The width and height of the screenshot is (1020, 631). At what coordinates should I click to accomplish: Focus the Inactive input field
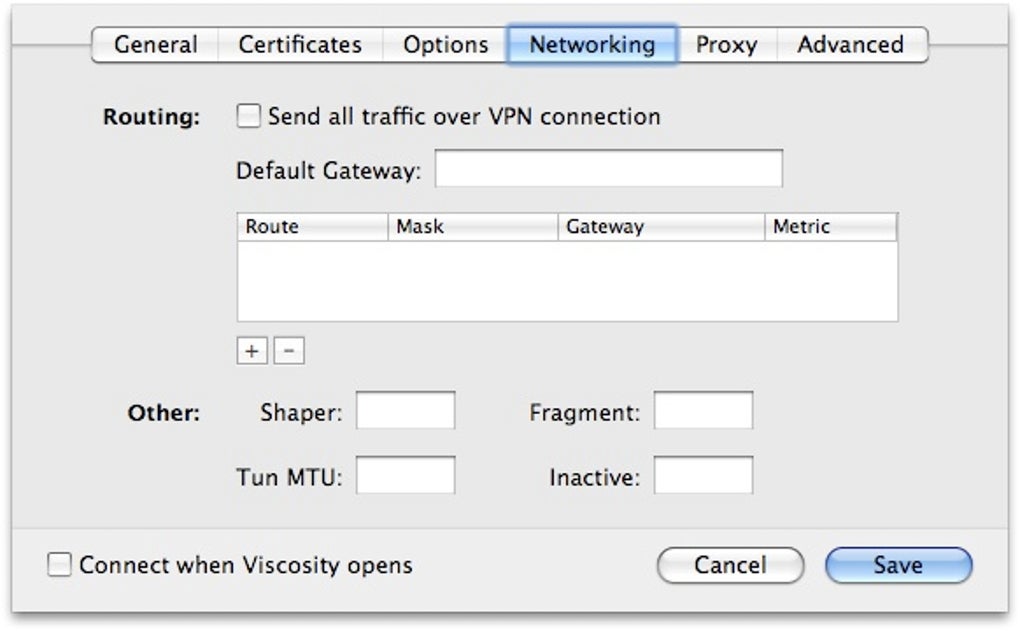click(703, 475)
